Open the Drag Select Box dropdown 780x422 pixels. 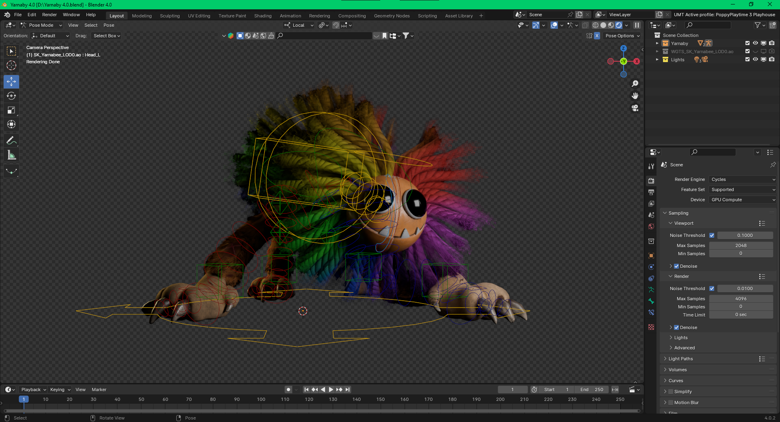click(106, 36)
